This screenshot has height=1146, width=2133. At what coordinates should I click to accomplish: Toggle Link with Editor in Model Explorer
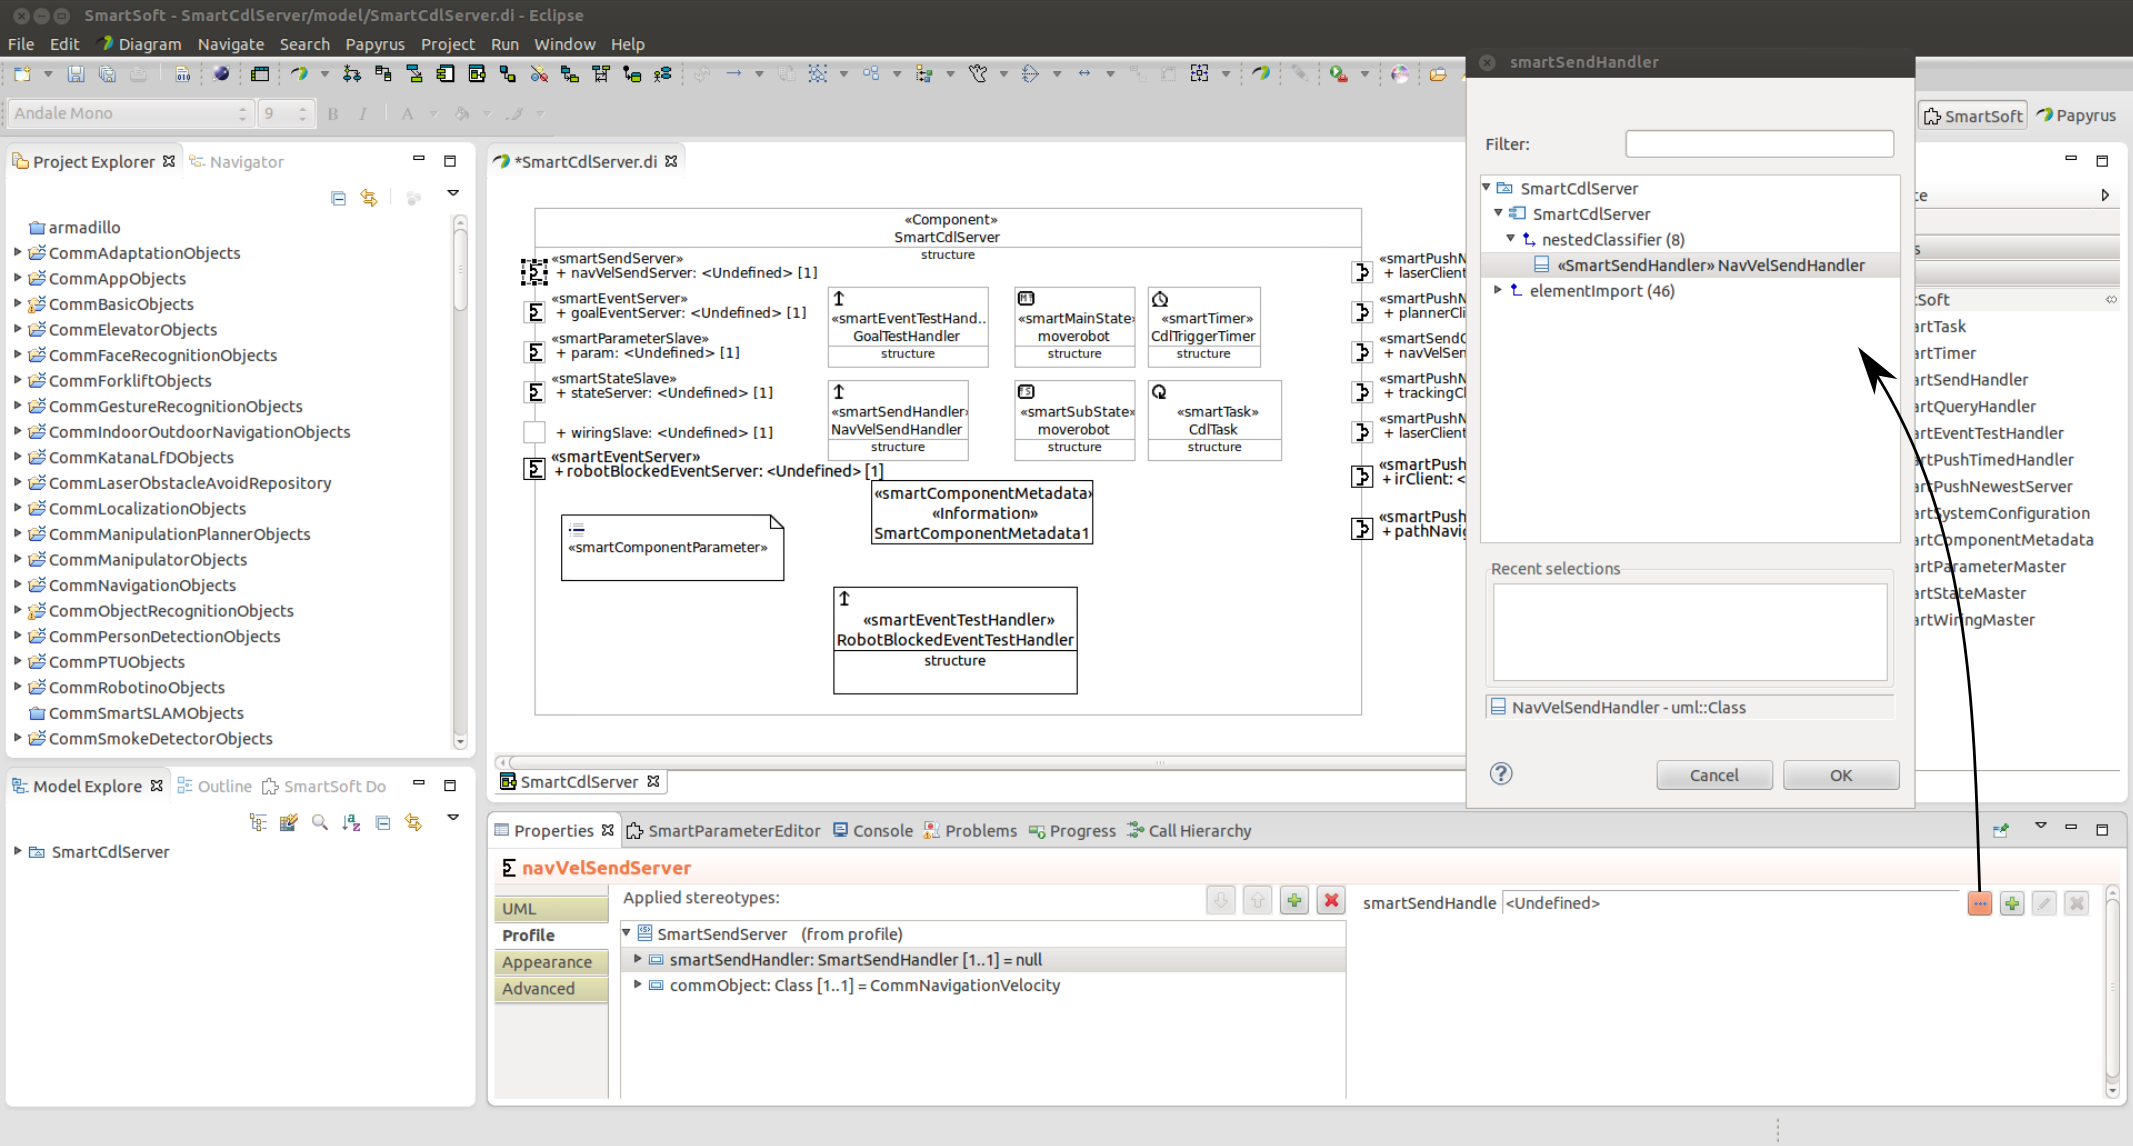point(413,822)
